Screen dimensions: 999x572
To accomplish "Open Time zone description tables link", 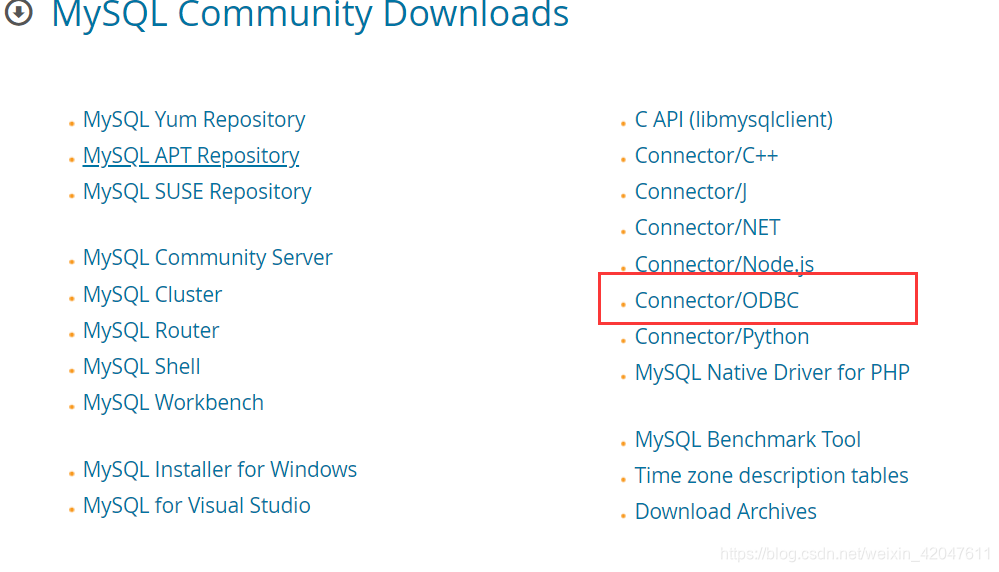I will pos(772,476).
